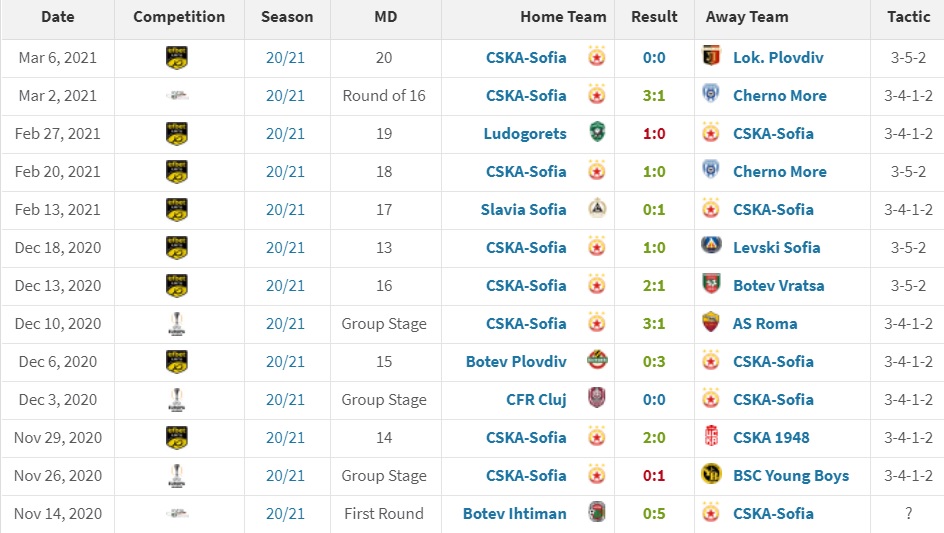Image resolution: width=944 pixels, height=533 pixels.
Task: Click the Competition column header
Action: pyautogui.click(x=179, y=17)
